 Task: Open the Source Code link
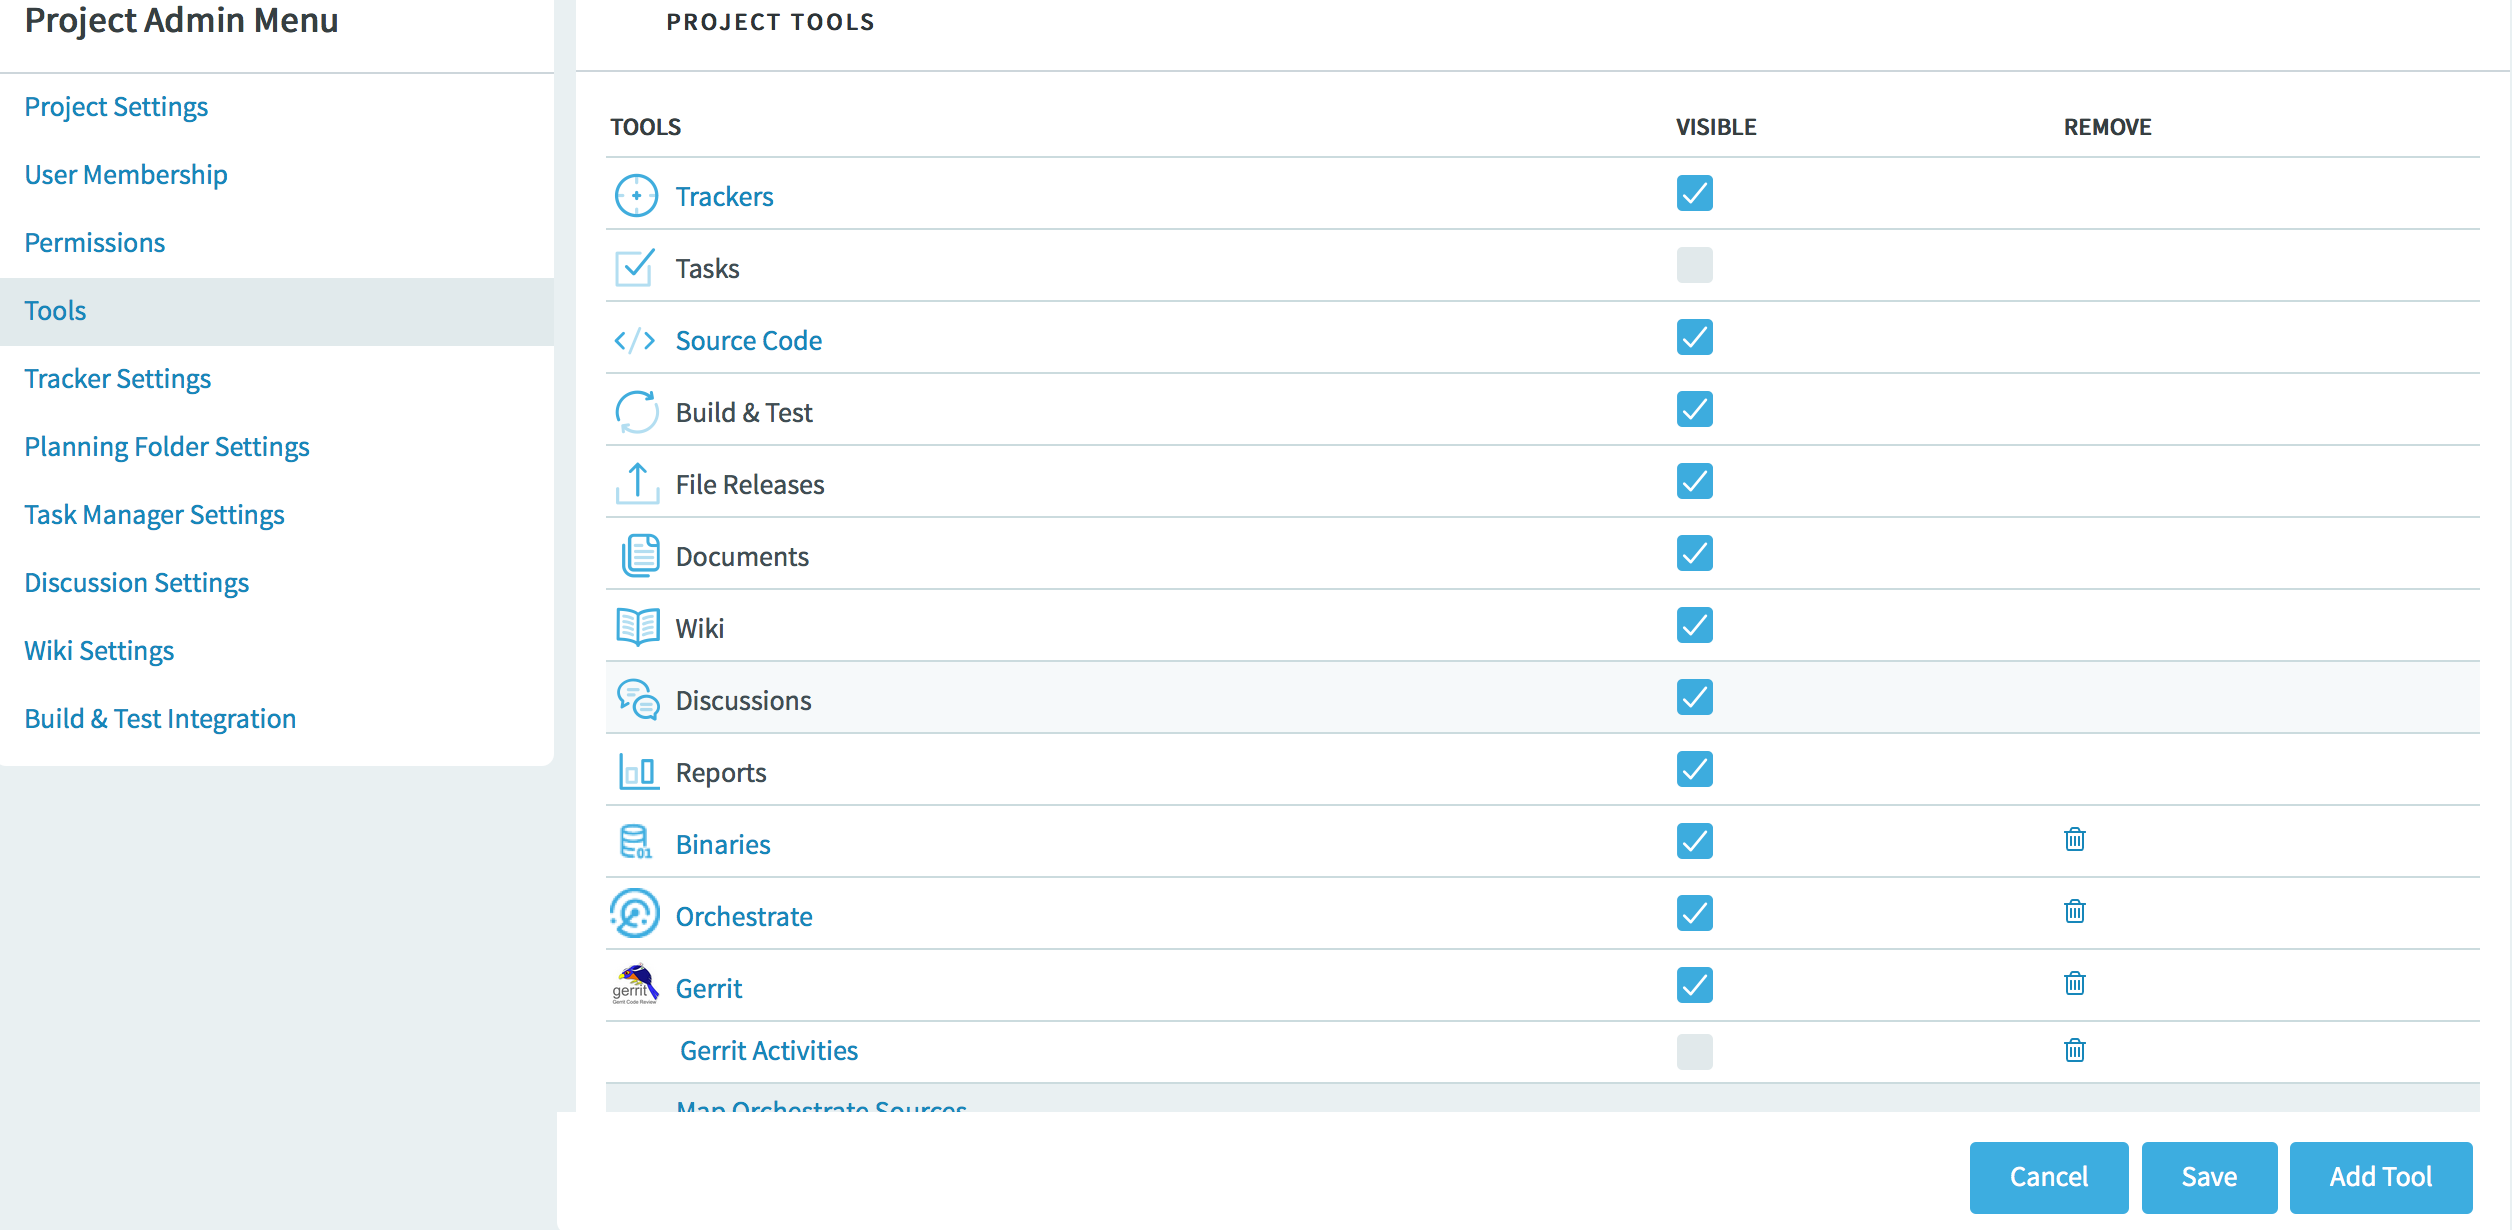tap(749, 341)
